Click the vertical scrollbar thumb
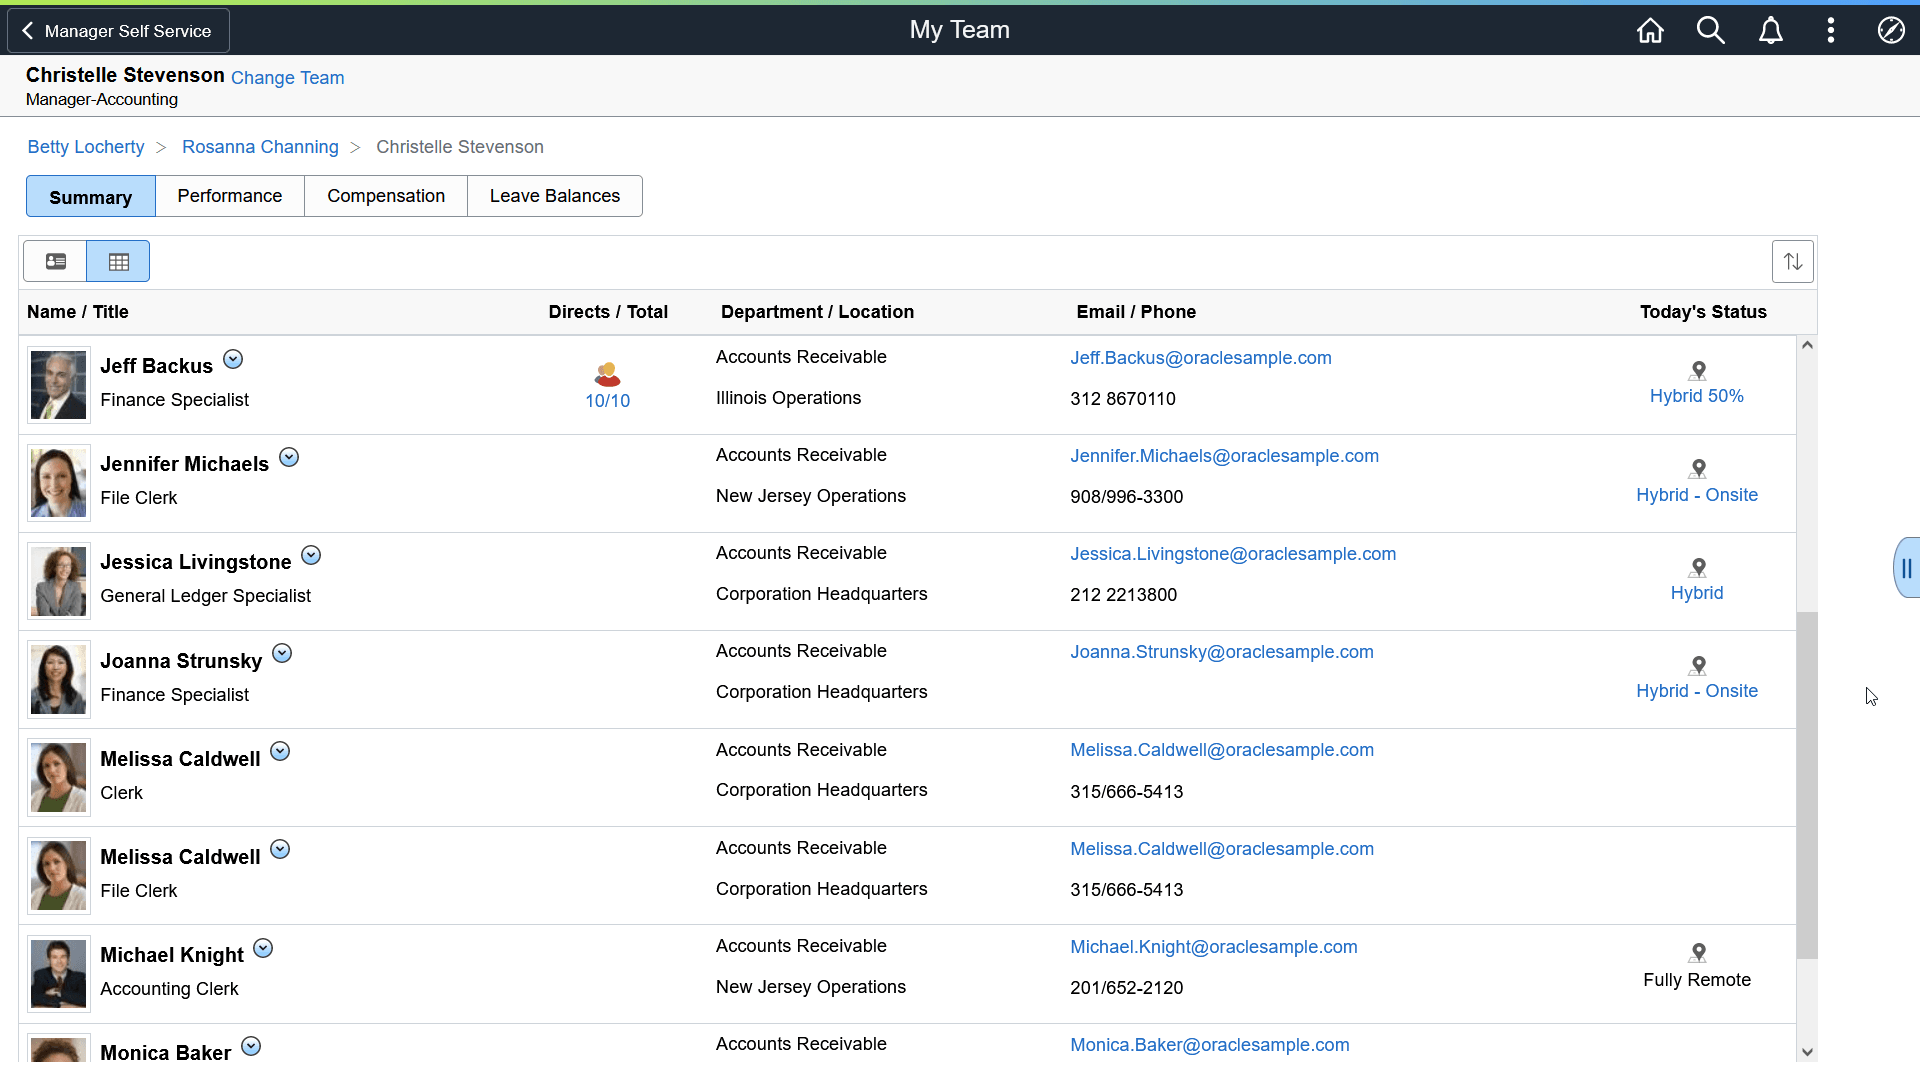The height and width of the screenshot is (1080, 1920). [x=1806, y=785]
